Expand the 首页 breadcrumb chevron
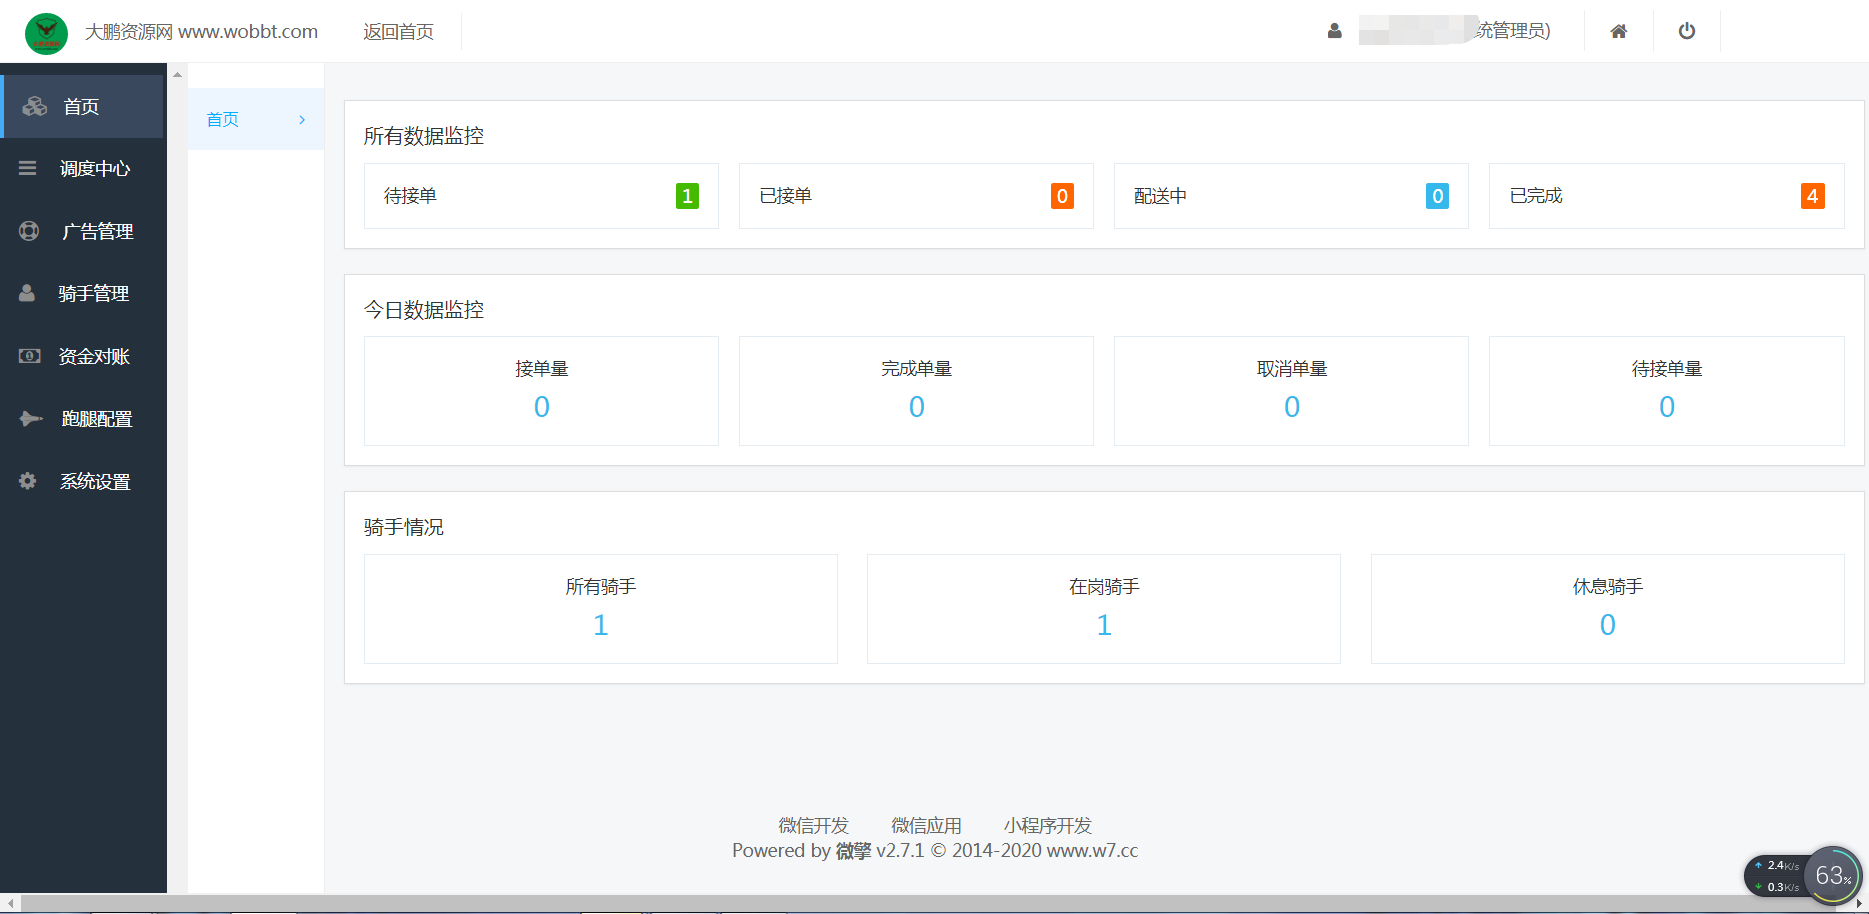Screen dimensions: 1869x914 click(x=302, y=119)
